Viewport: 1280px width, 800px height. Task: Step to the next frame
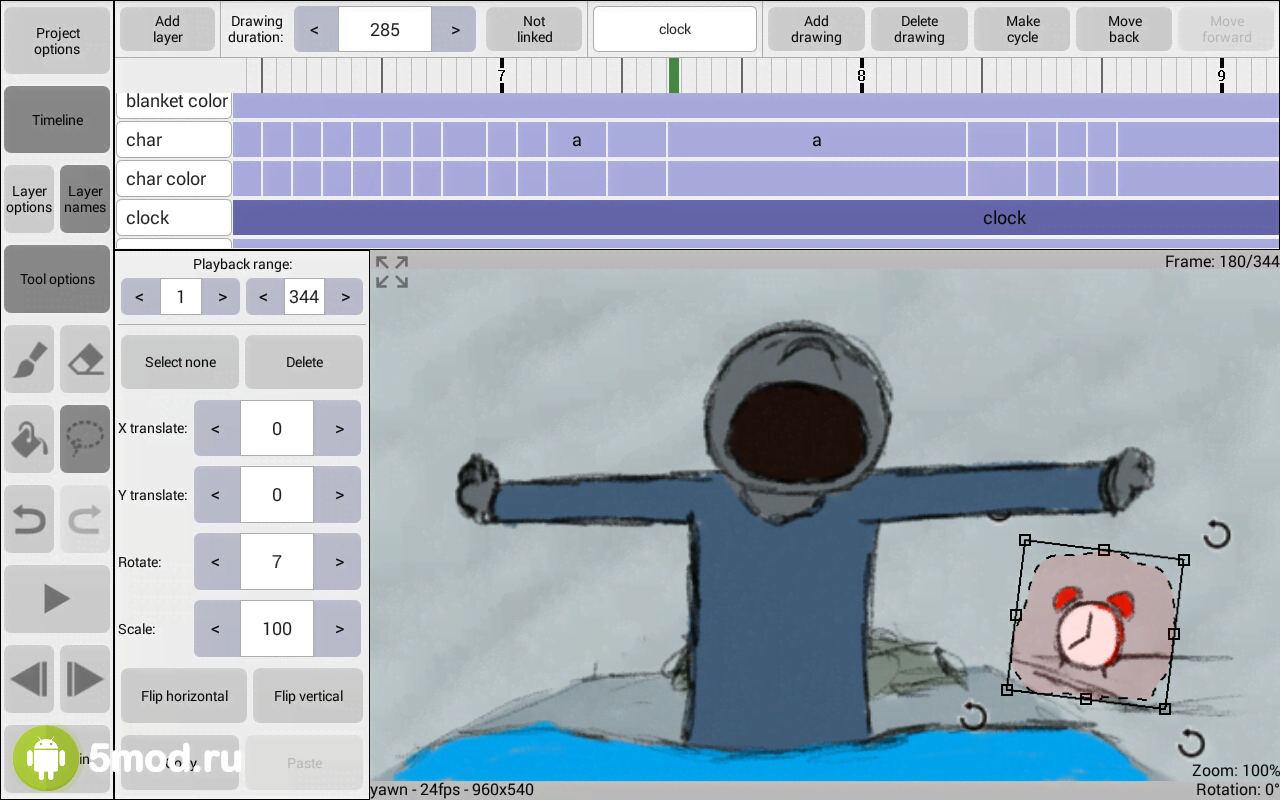[85, 680]
